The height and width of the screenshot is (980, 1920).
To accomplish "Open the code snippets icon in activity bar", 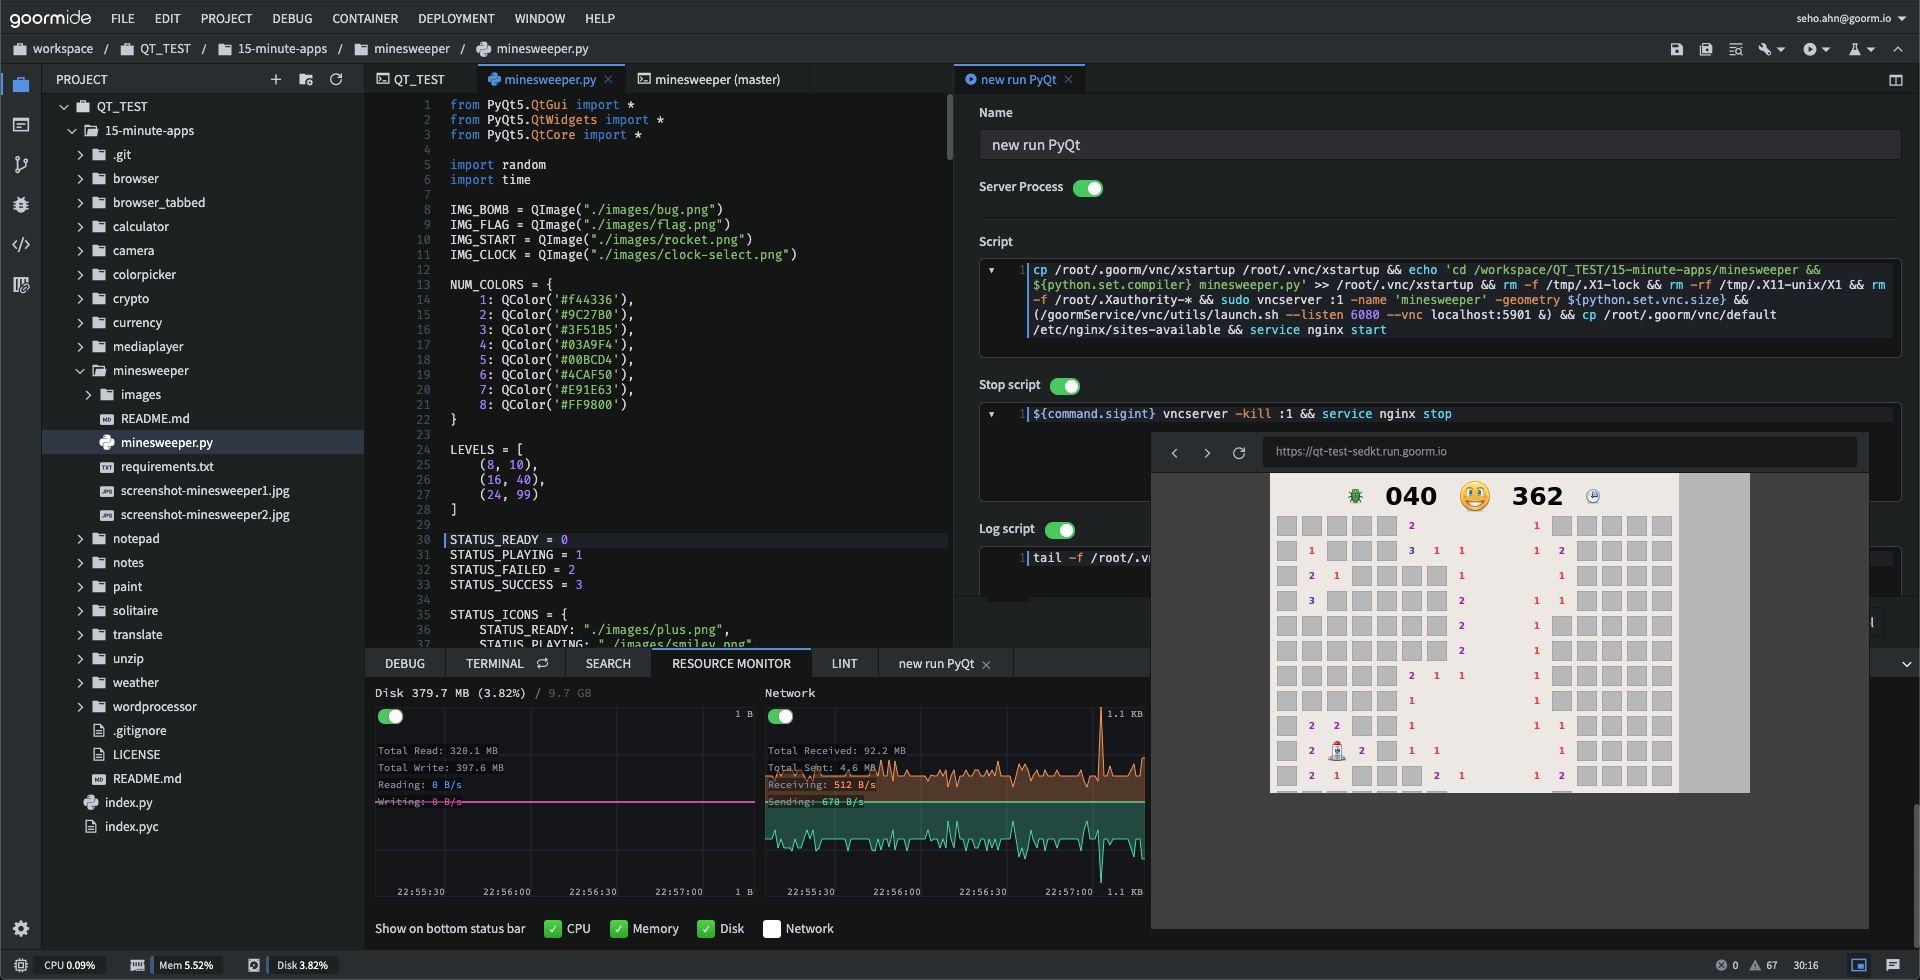I will (x=20, y=244).
